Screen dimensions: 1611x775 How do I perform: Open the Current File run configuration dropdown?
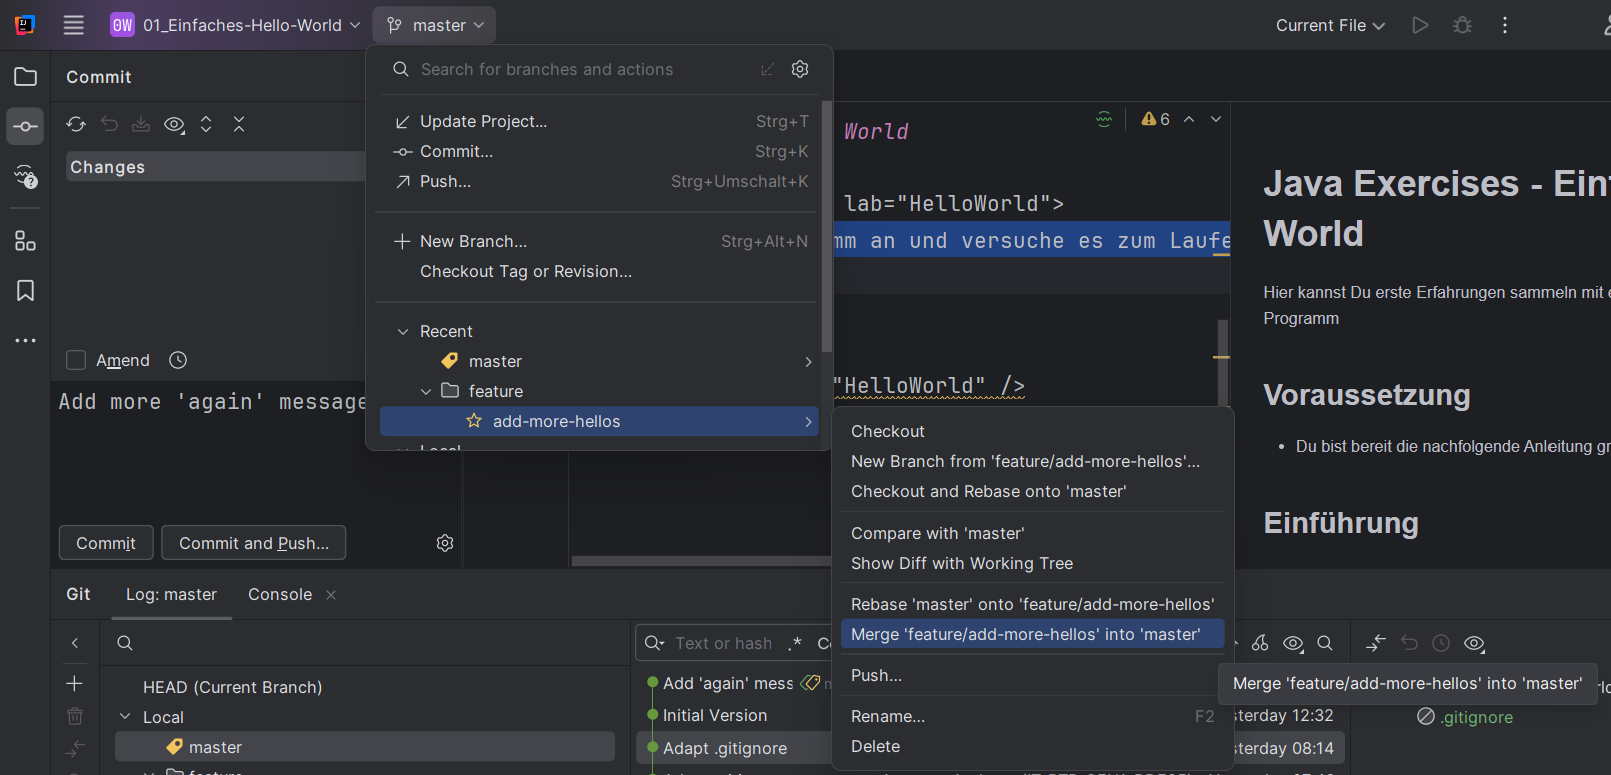click(1330, 25)
